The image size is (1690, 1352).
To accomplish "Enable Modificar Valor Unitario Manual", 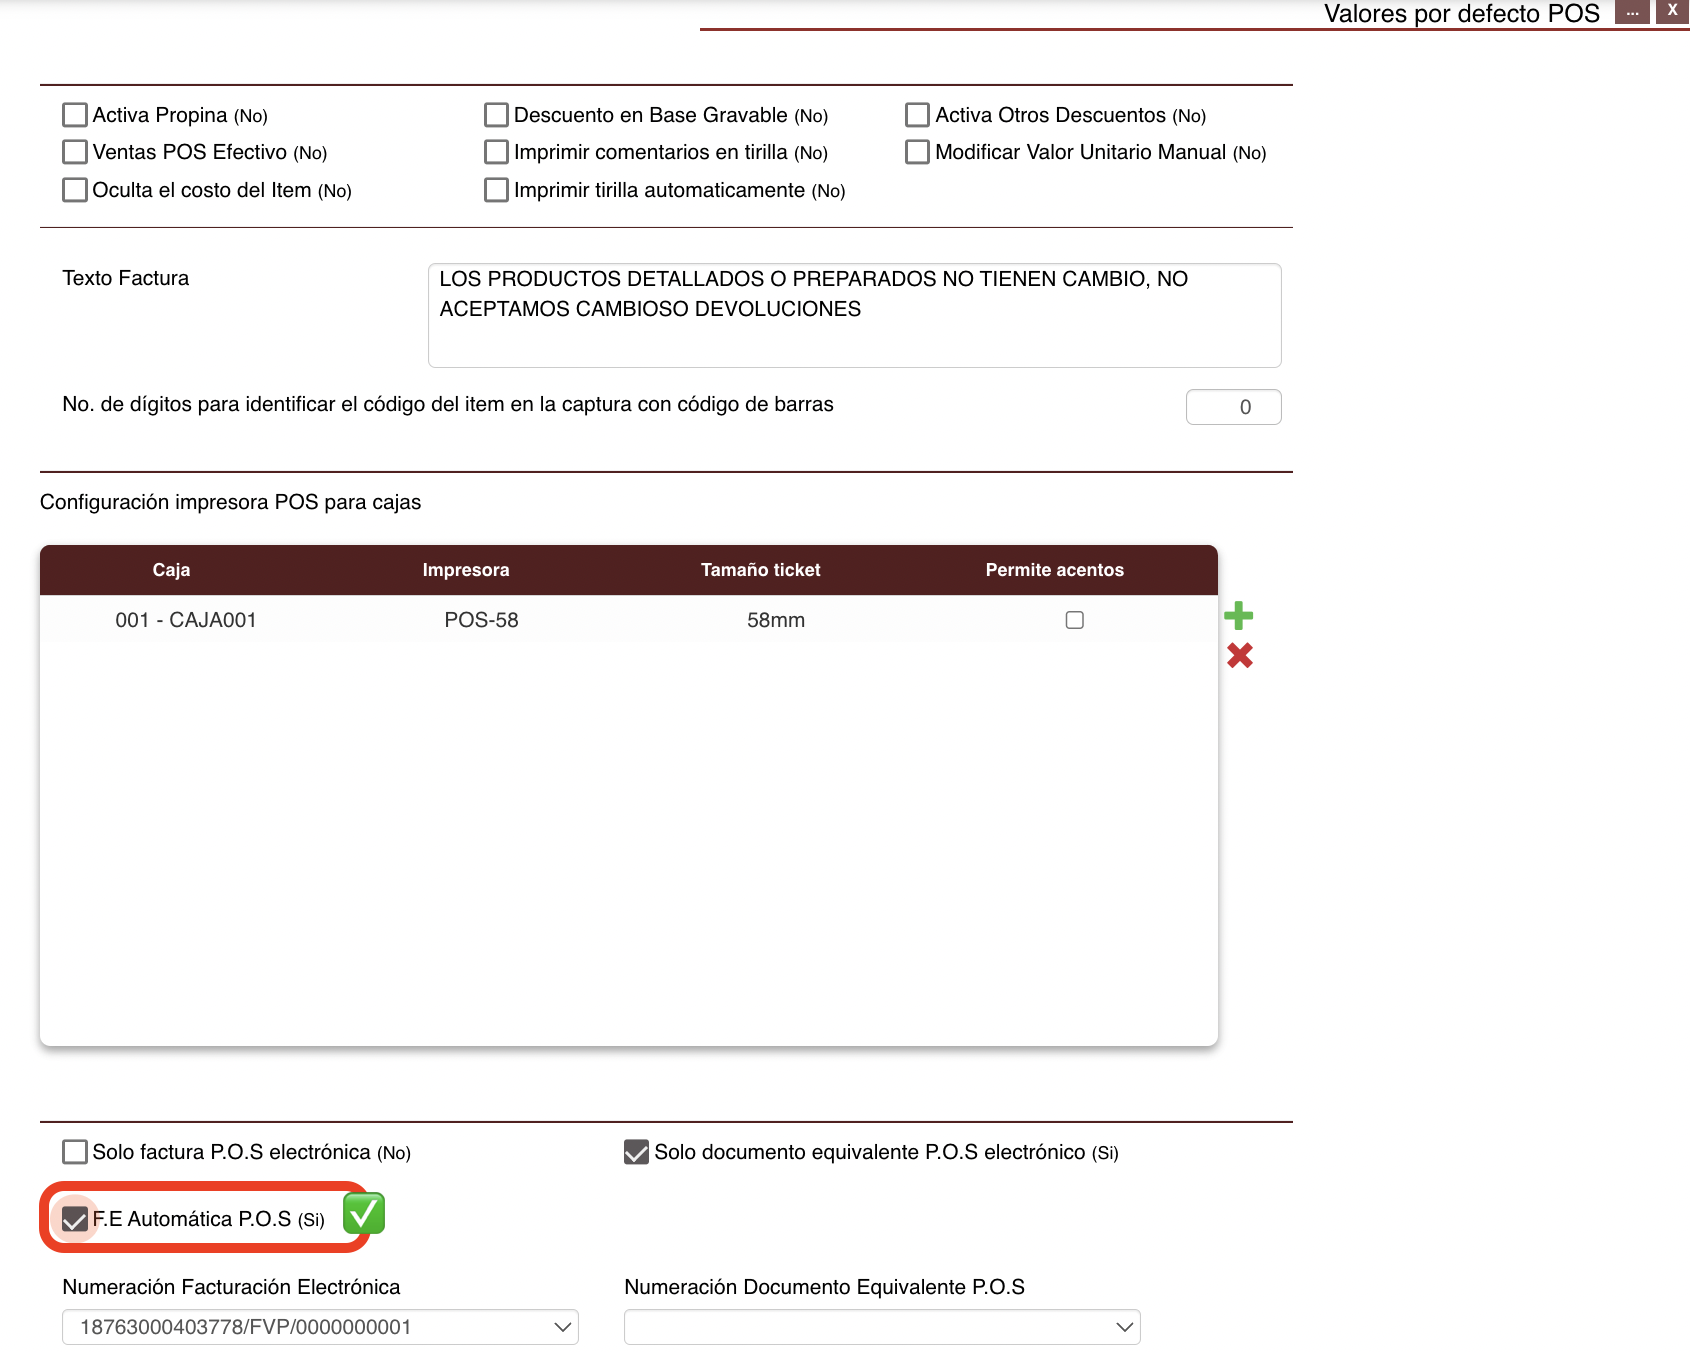I will click(x=917, y=152).
